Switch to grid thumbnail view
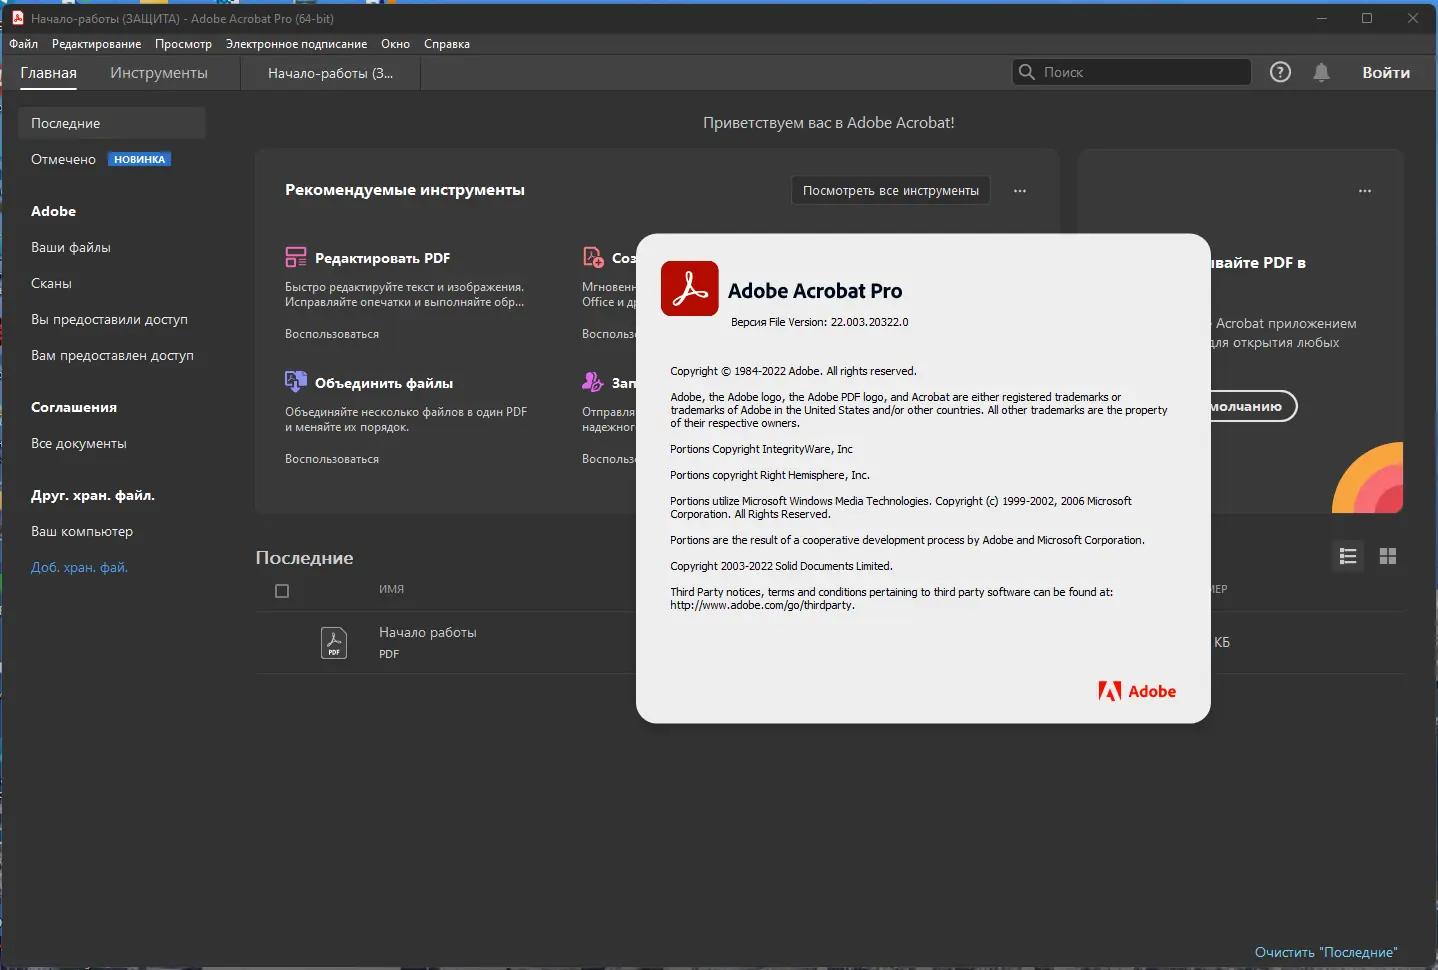 1388,556
